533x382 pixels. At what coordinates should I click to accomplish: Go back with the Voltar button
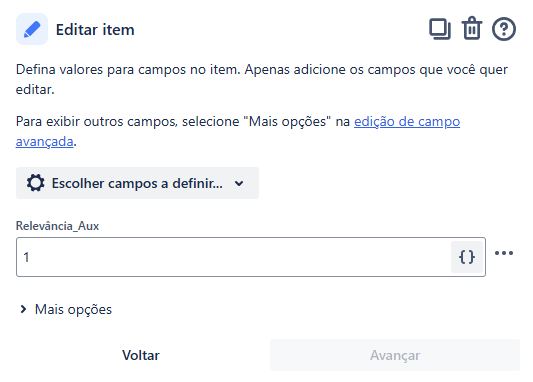point(141,355)
